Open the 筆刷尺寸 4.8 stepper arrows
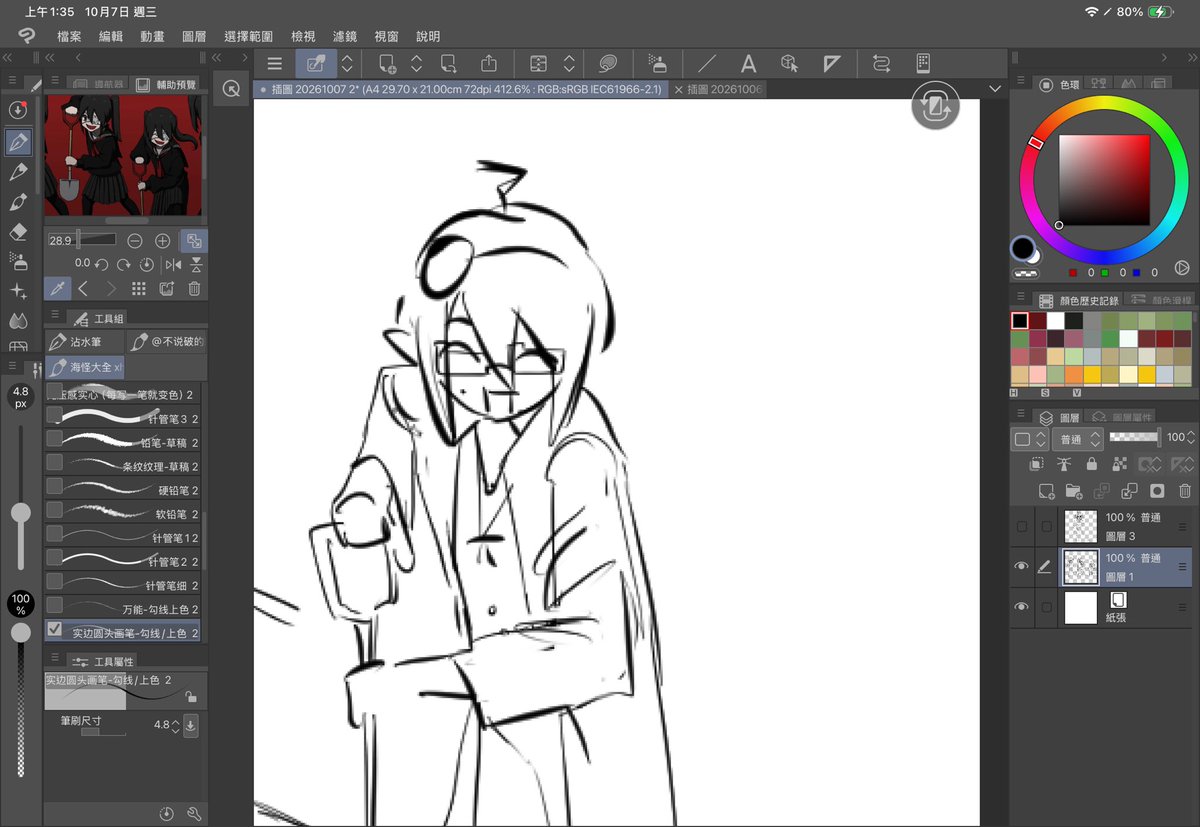Viewport: 1200px width, 827px height. [x=176, y=725]
